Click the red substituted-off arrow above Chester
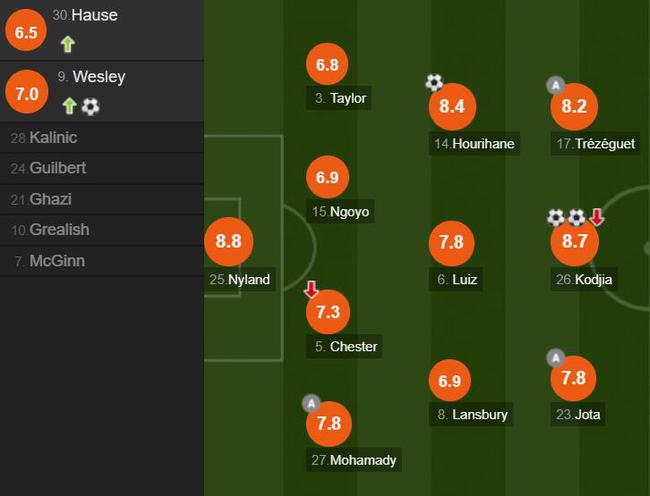650x496 pixels. (x=311, y=289)
